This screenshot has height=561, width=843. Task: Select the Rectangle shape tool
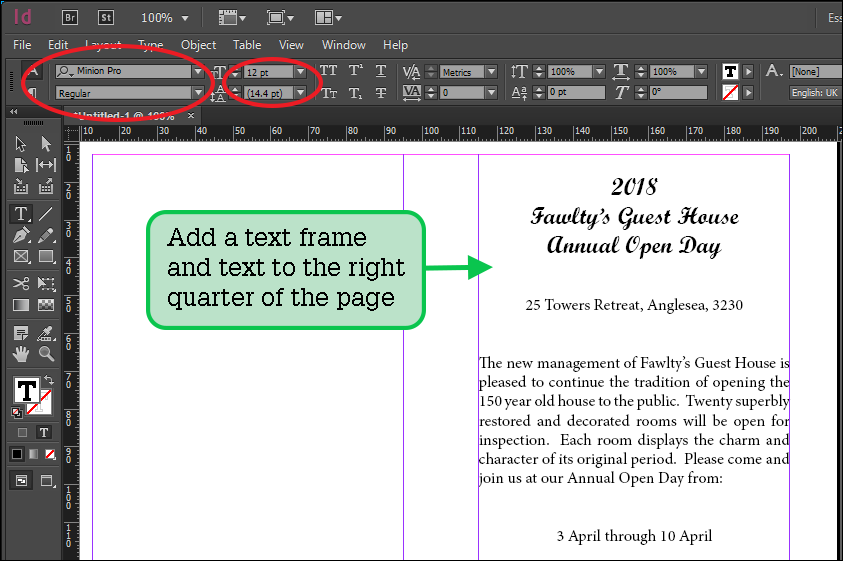46,257
